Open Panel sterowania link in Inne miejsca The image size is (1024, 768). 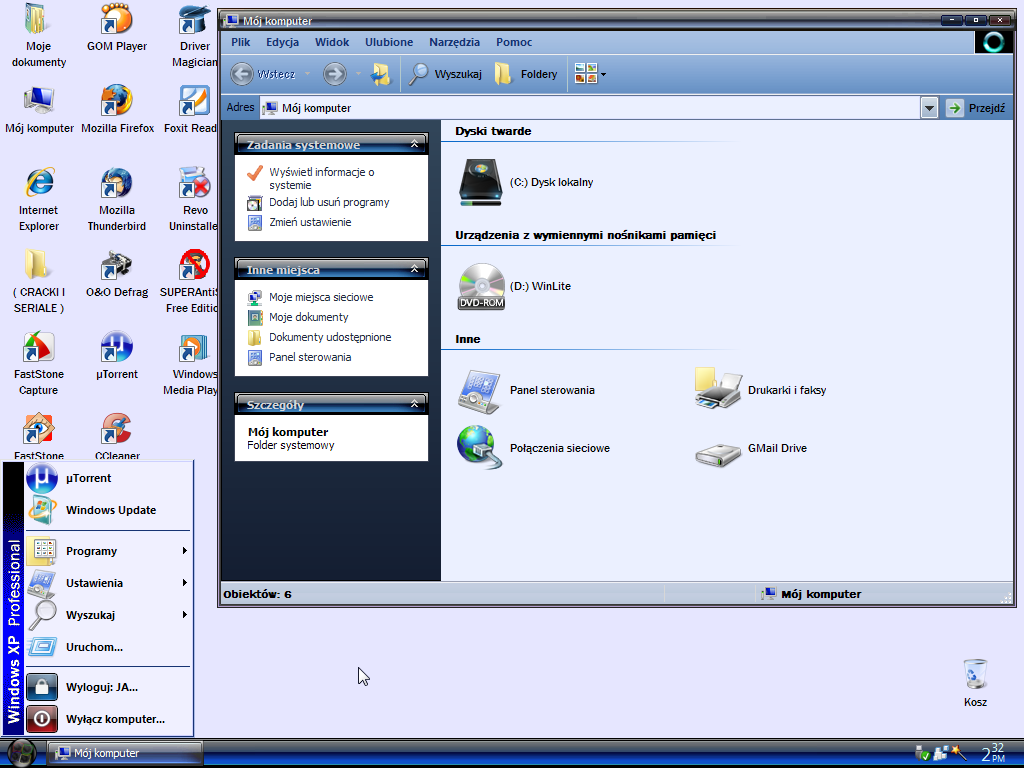tap(310, 357)
